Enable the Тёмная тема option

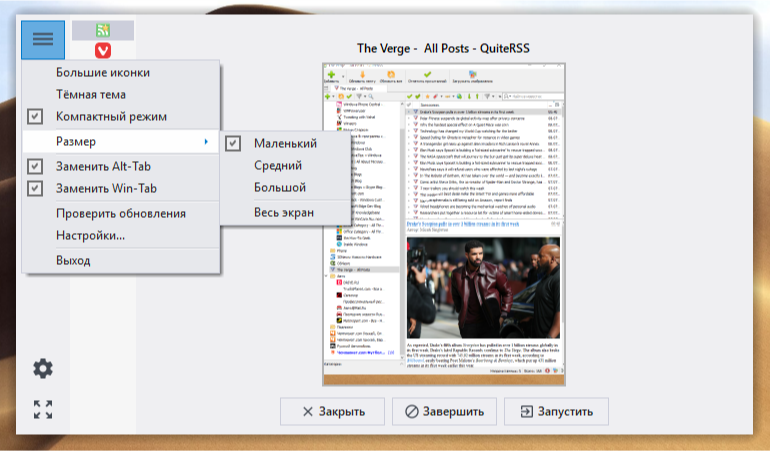point(121,94)
